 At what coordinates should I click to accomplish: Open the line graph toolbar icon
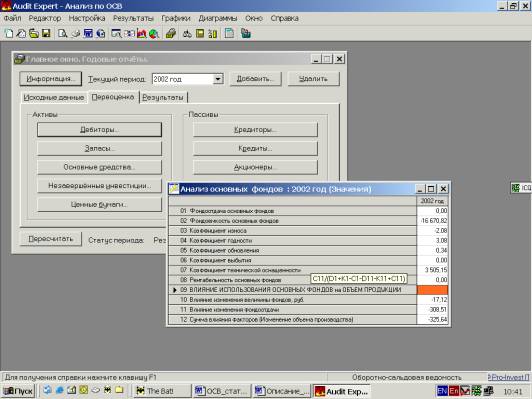pos(141,33)
